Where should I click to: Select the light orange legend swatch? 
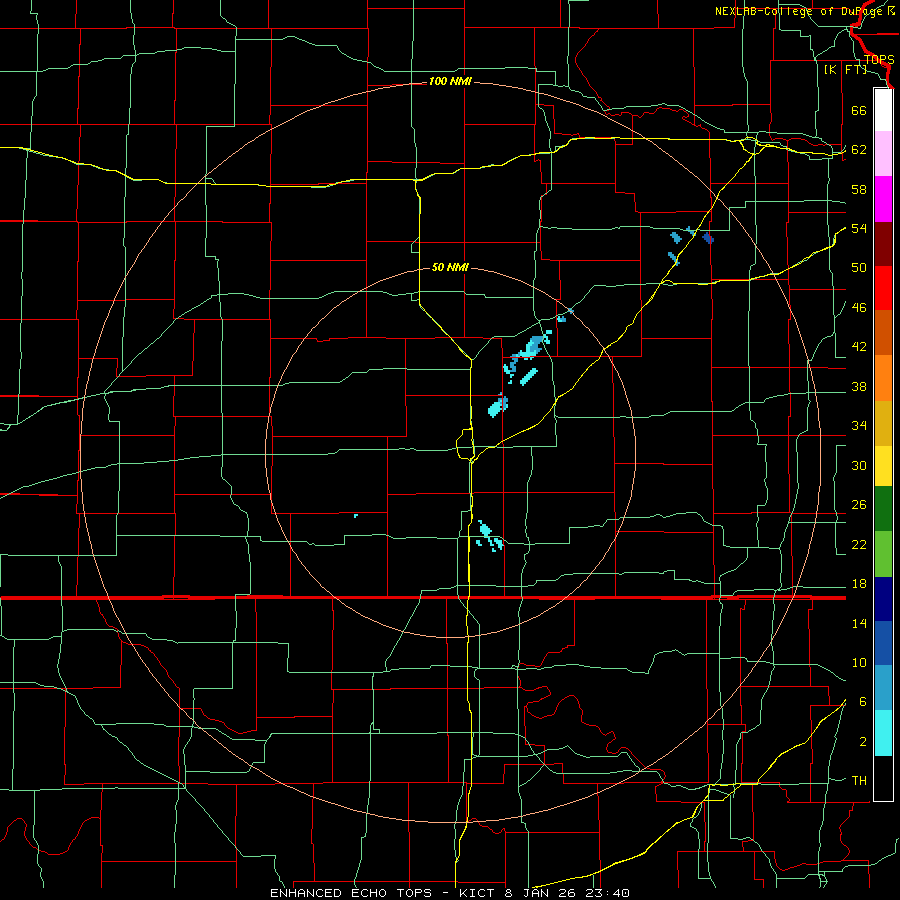(883, 378)
